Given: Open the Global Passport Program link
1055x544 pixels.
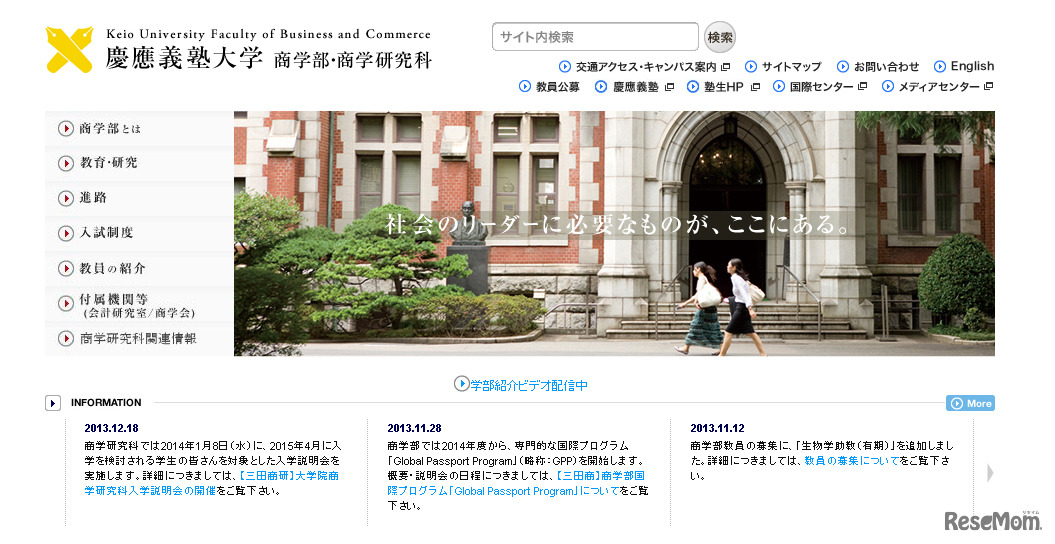Looking at the screenshot, I should pos(516,483).
